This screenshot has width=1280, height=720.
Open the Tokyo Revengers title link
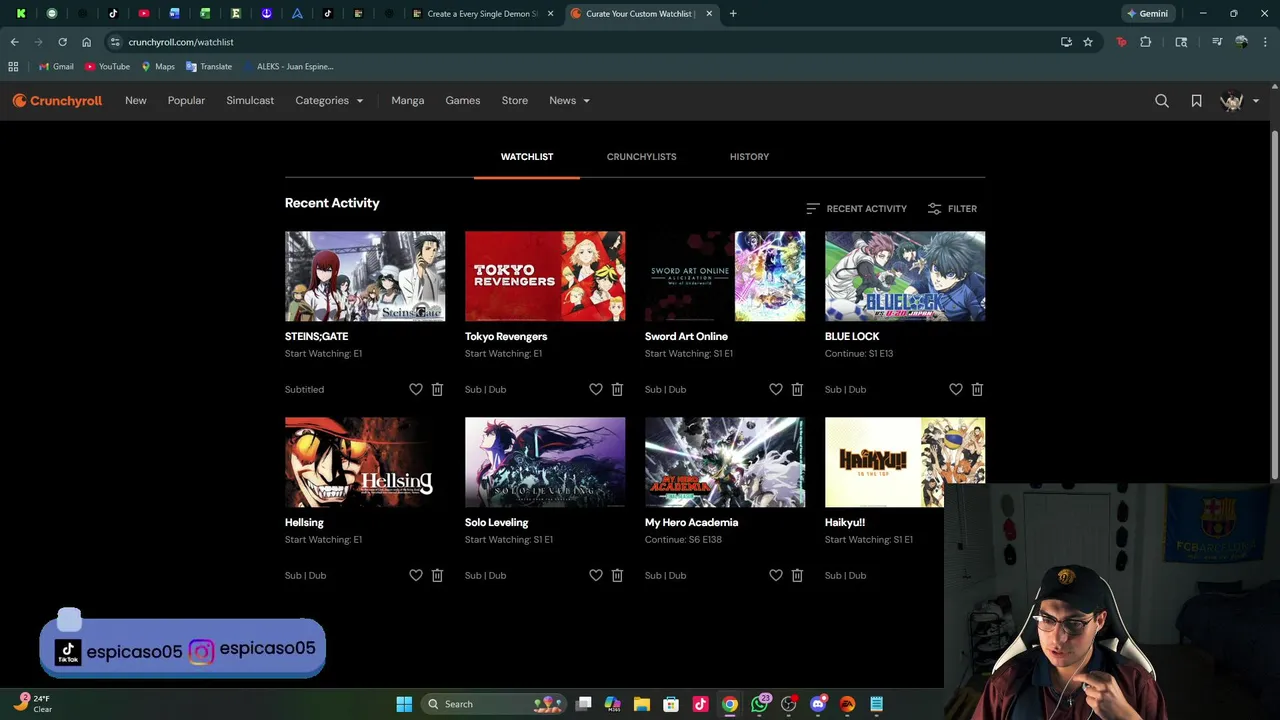[x=506, y=336]
